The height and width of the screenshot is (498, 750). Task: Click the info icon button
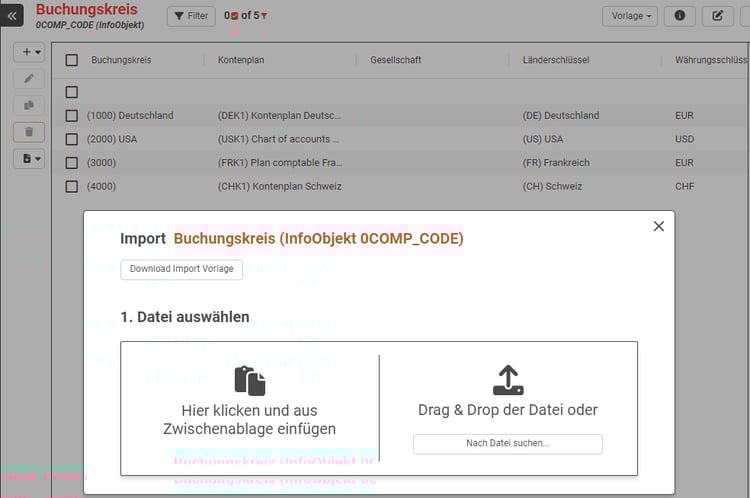point(679,16)
